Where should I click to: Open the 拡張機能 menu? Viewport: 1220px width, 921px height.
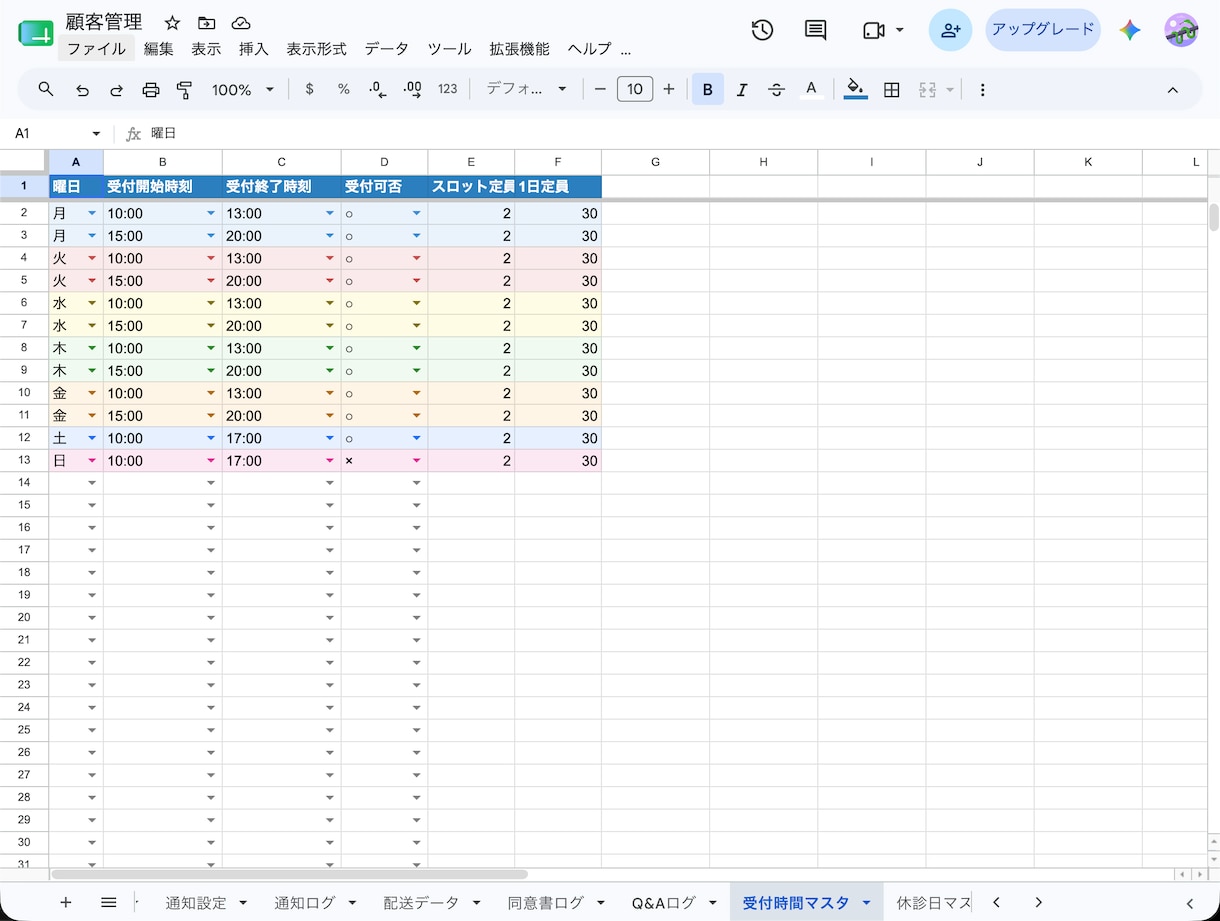click(x=519, y=48)
